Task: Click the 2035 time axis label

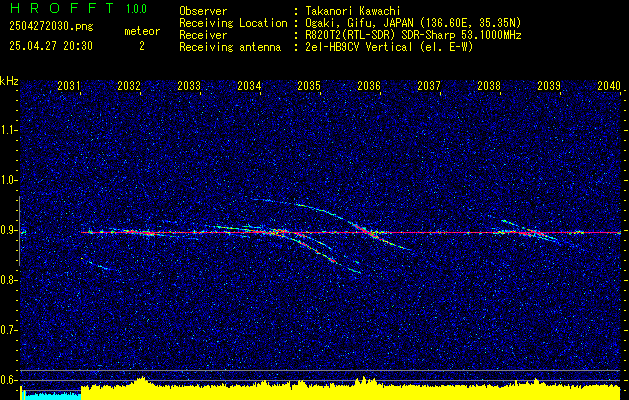Action: (x=309, y=85)
